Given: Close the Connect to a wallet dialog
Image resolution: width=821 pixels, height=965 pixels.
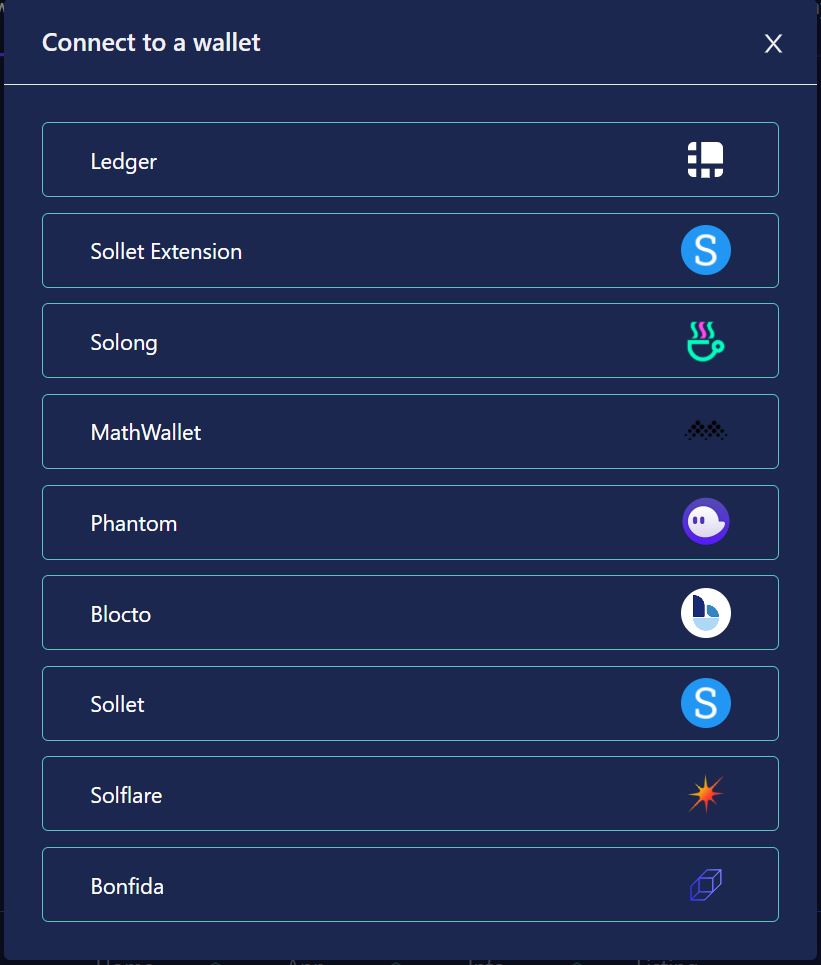Looking at the screenshot, I should coord(773,44).
